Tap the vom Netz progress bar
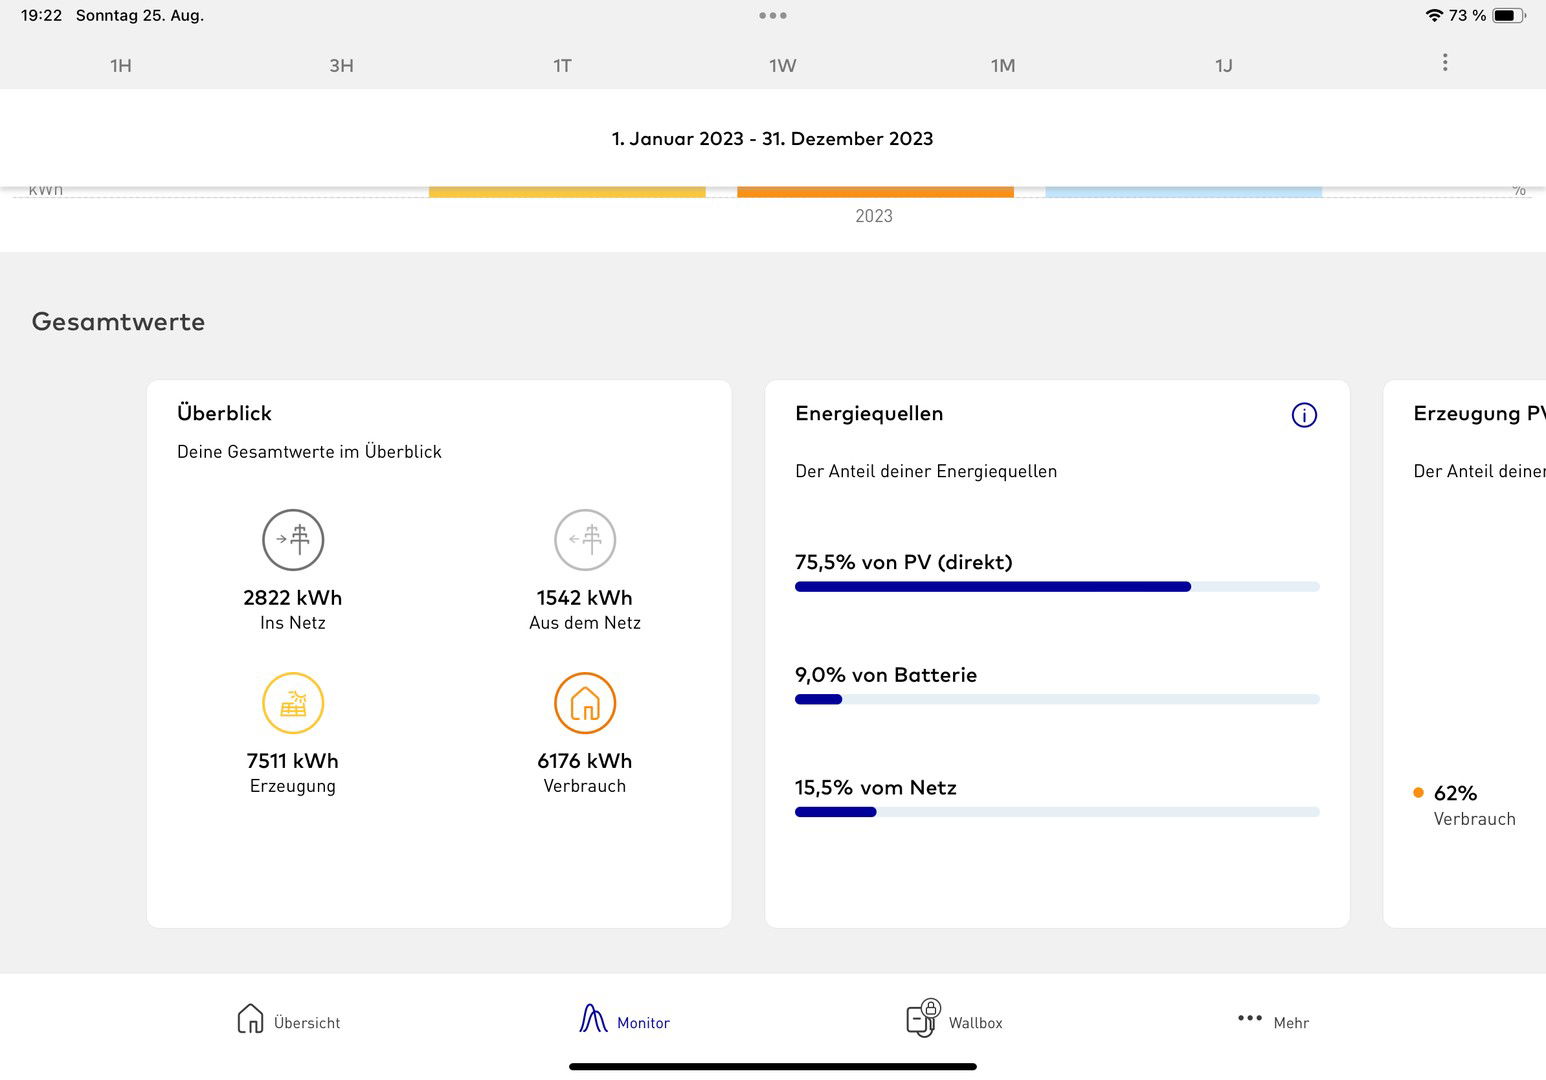1546x1080 pixels. [1057, 812]
